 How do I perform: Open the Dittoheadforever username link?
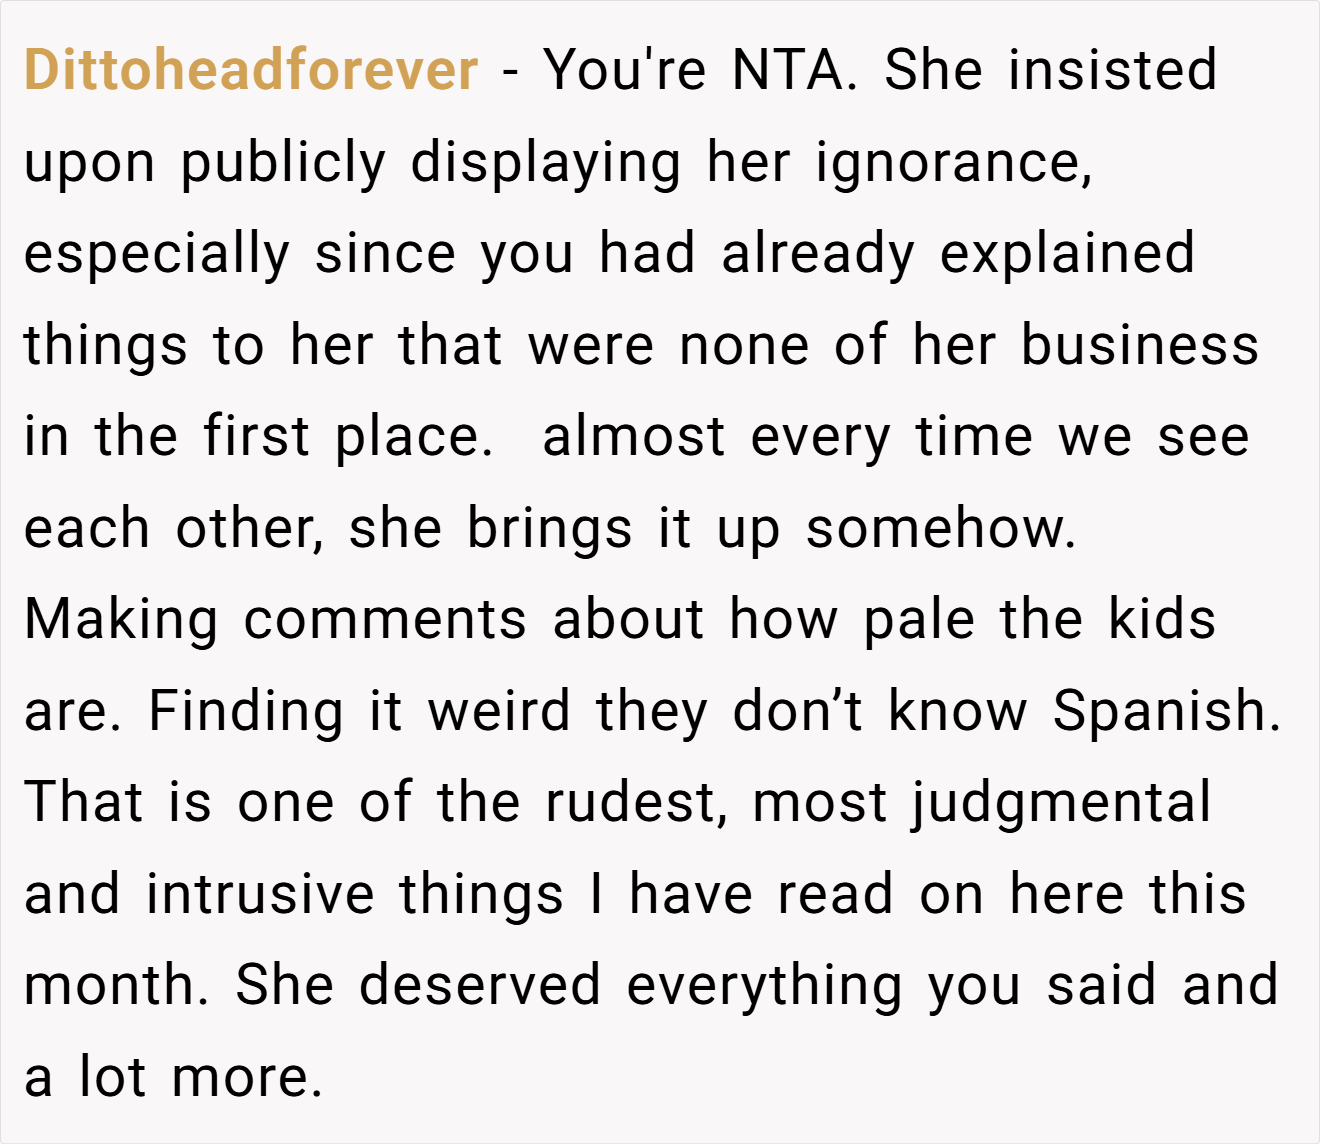251,70
